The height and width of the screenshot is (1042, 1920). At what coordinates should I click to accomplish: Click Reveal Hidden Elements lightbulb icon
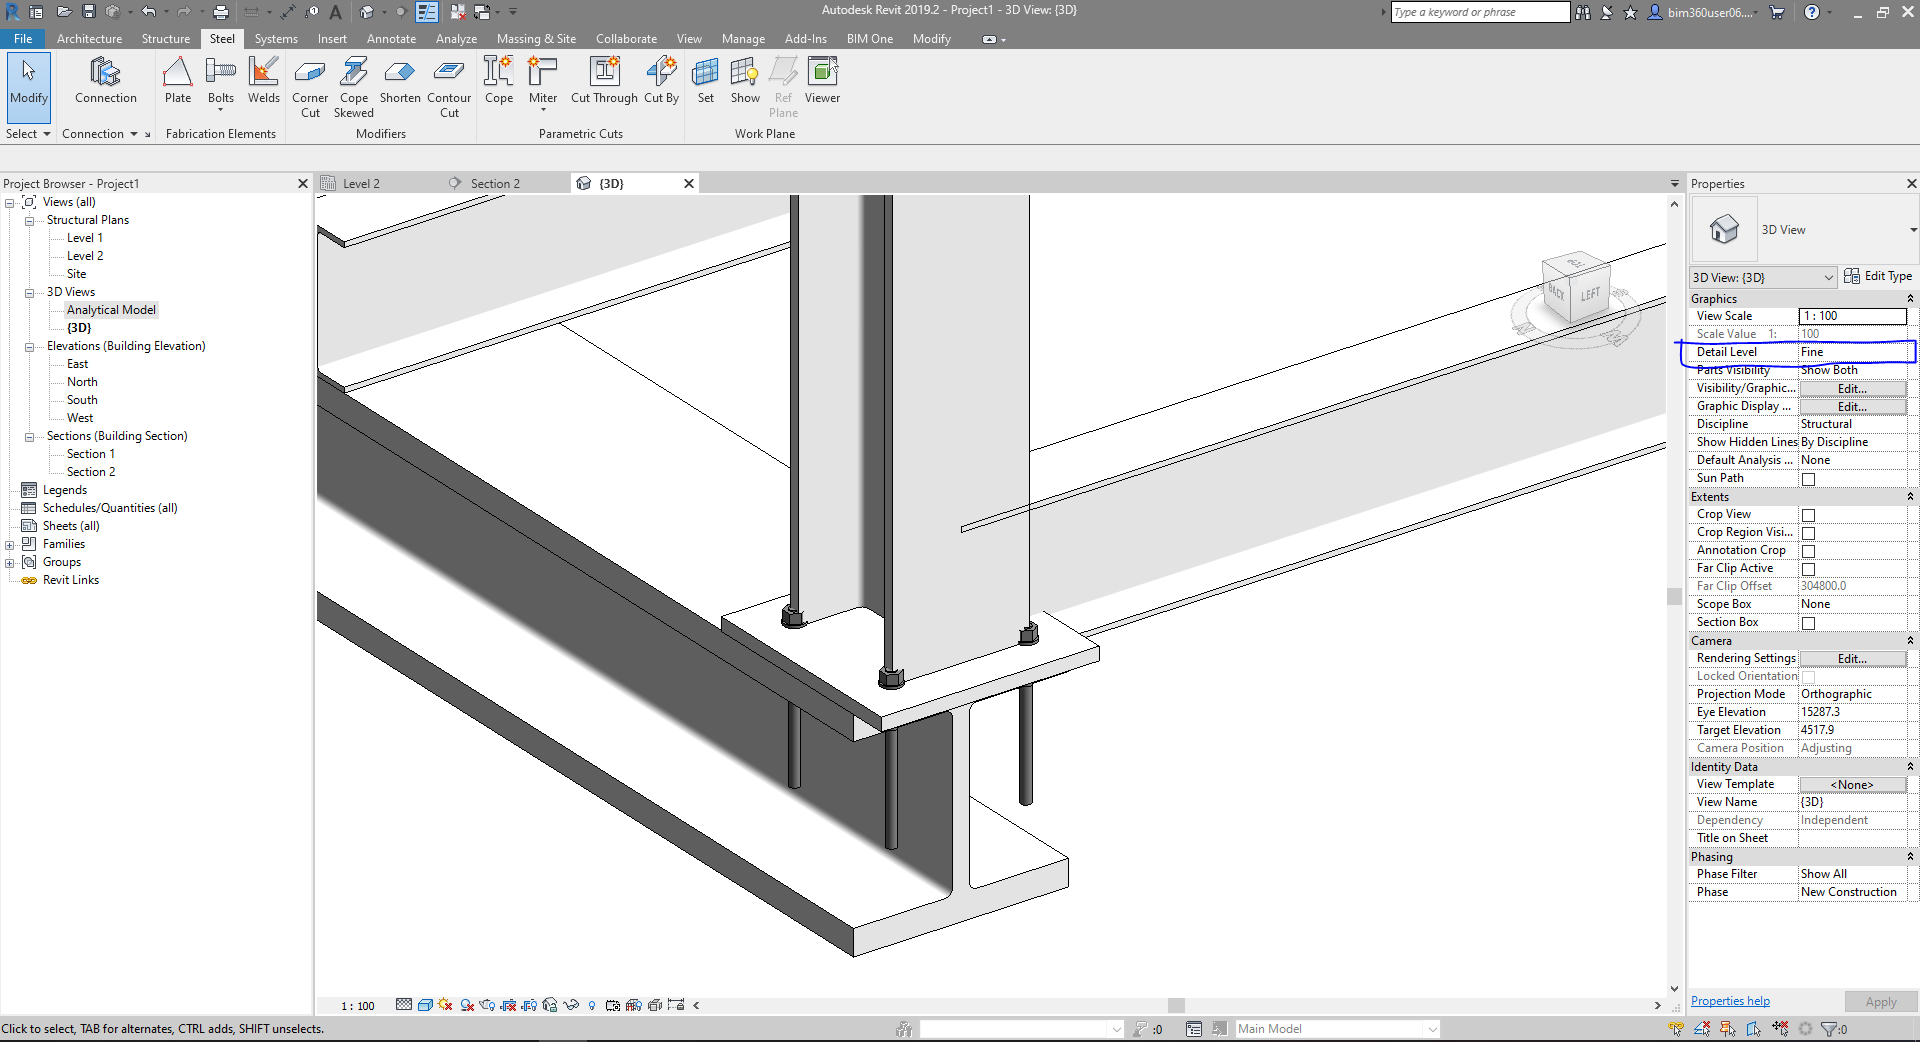coord(592,1006)
